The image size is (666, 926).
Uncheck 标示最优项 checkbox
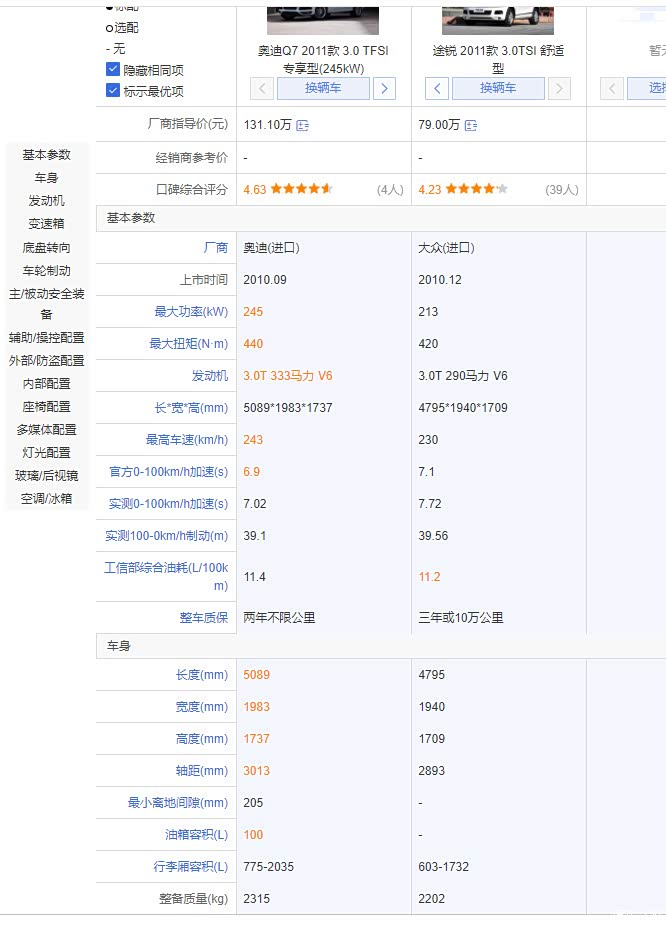tap(113, 90)
